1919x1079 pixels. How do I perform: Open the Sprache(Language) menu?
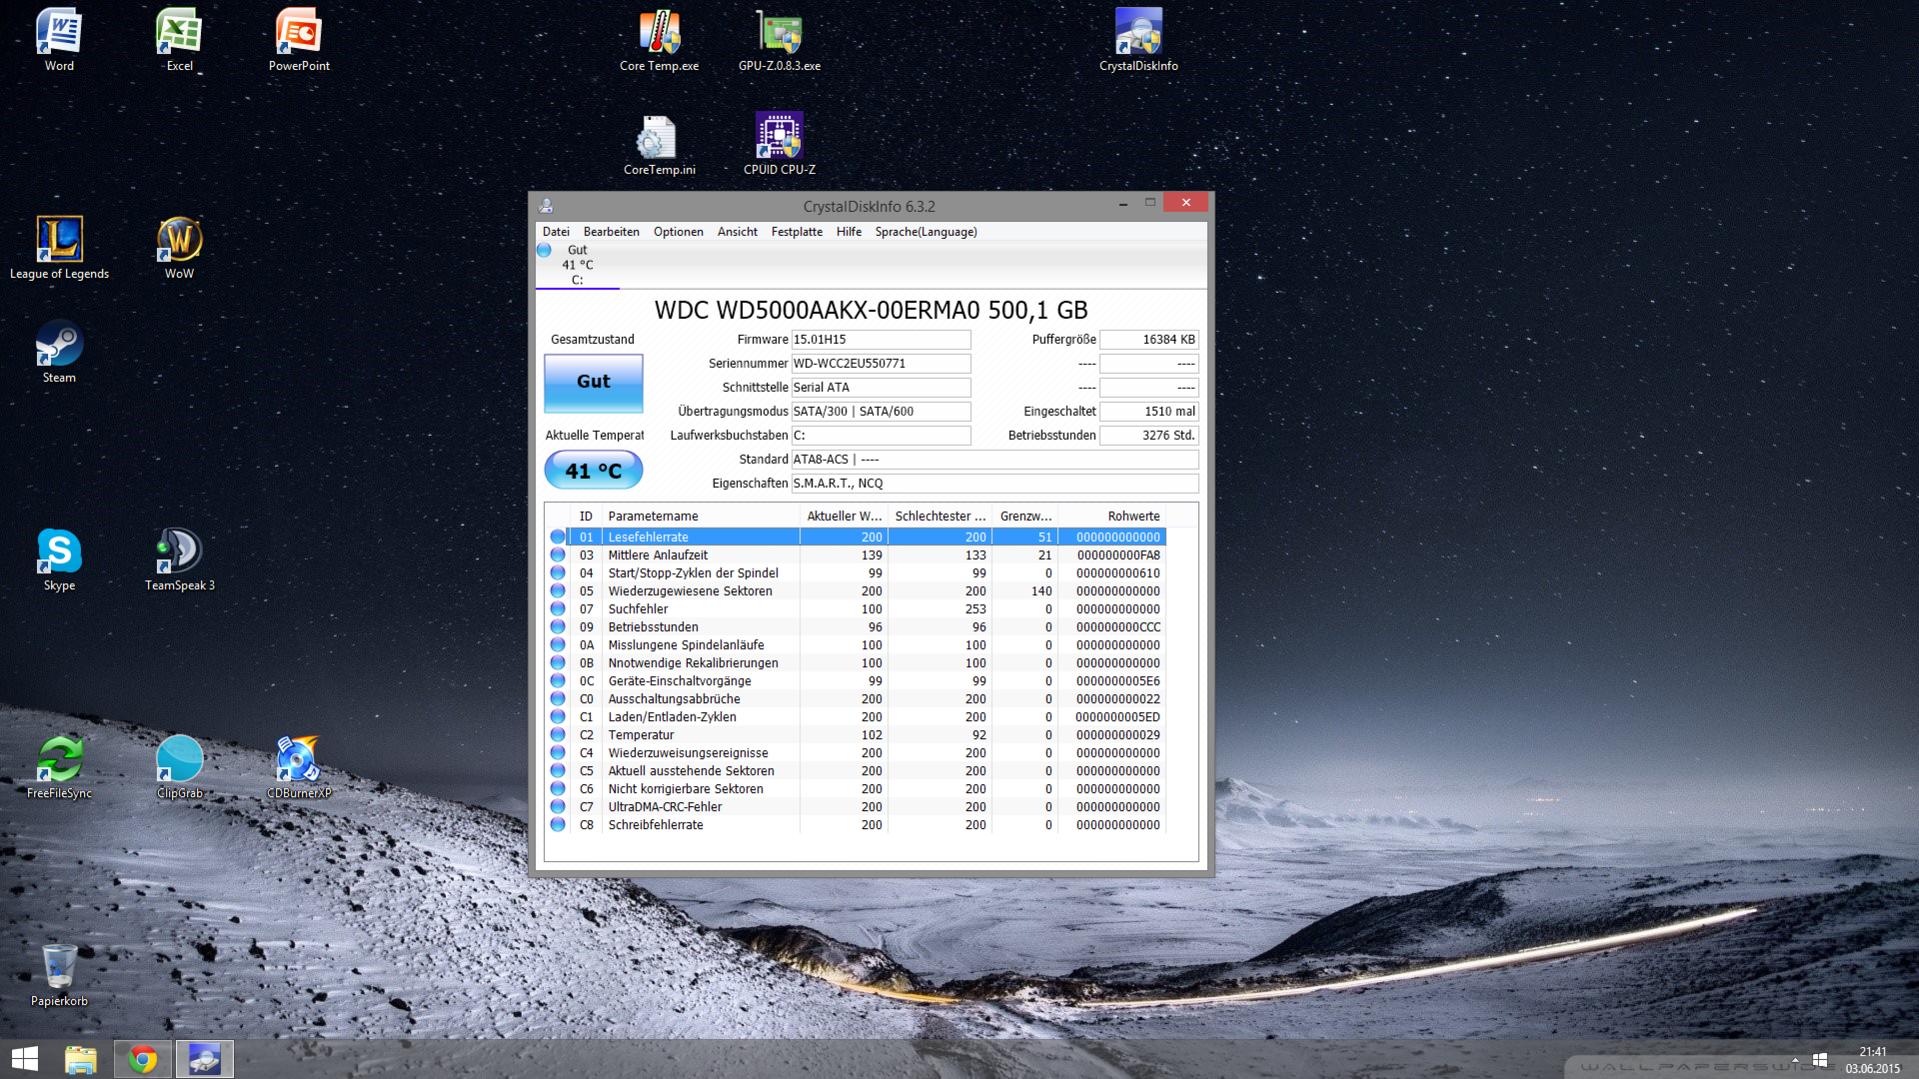click(x=926, y=232)
